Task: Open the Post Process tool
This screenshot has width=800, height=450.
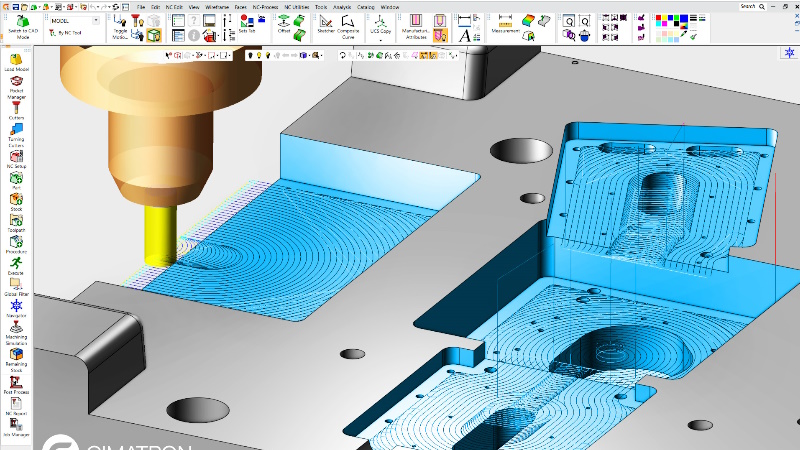Action: pyautogui.click(x=16, y=382)
